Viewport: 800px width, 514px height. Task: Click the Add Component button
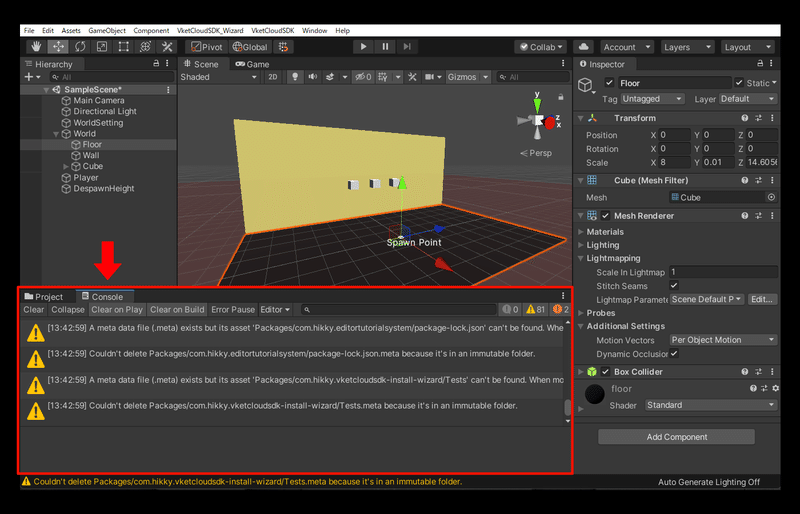tap(676, 437)
